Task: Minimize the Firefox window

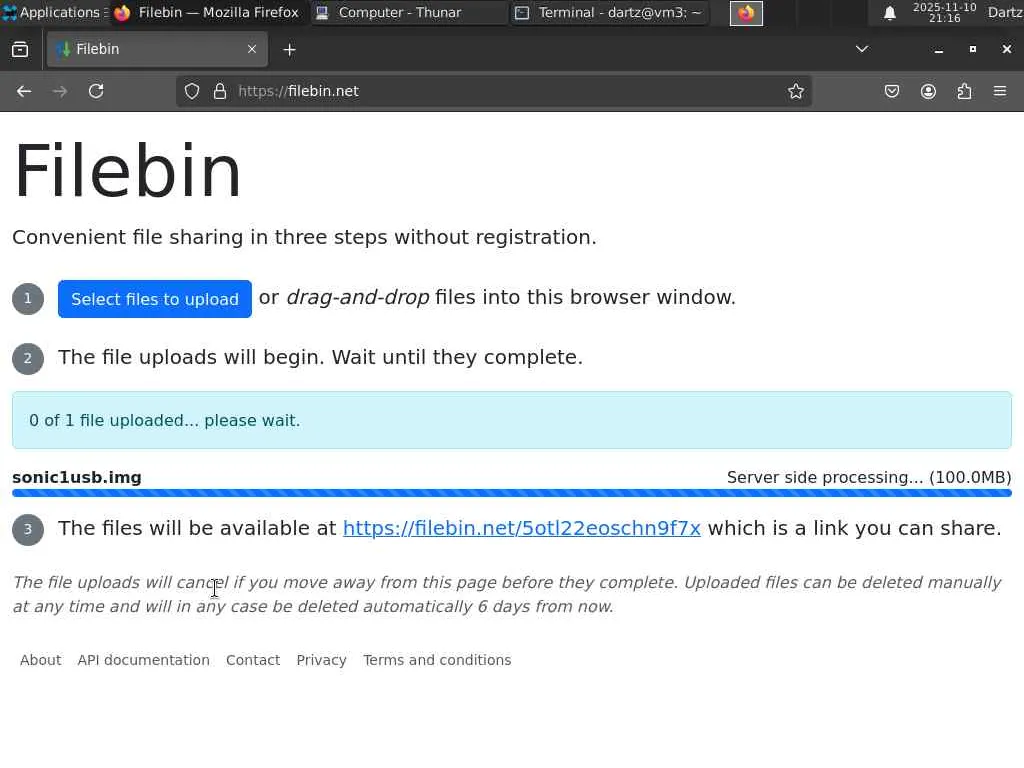Action: point(938,50)
